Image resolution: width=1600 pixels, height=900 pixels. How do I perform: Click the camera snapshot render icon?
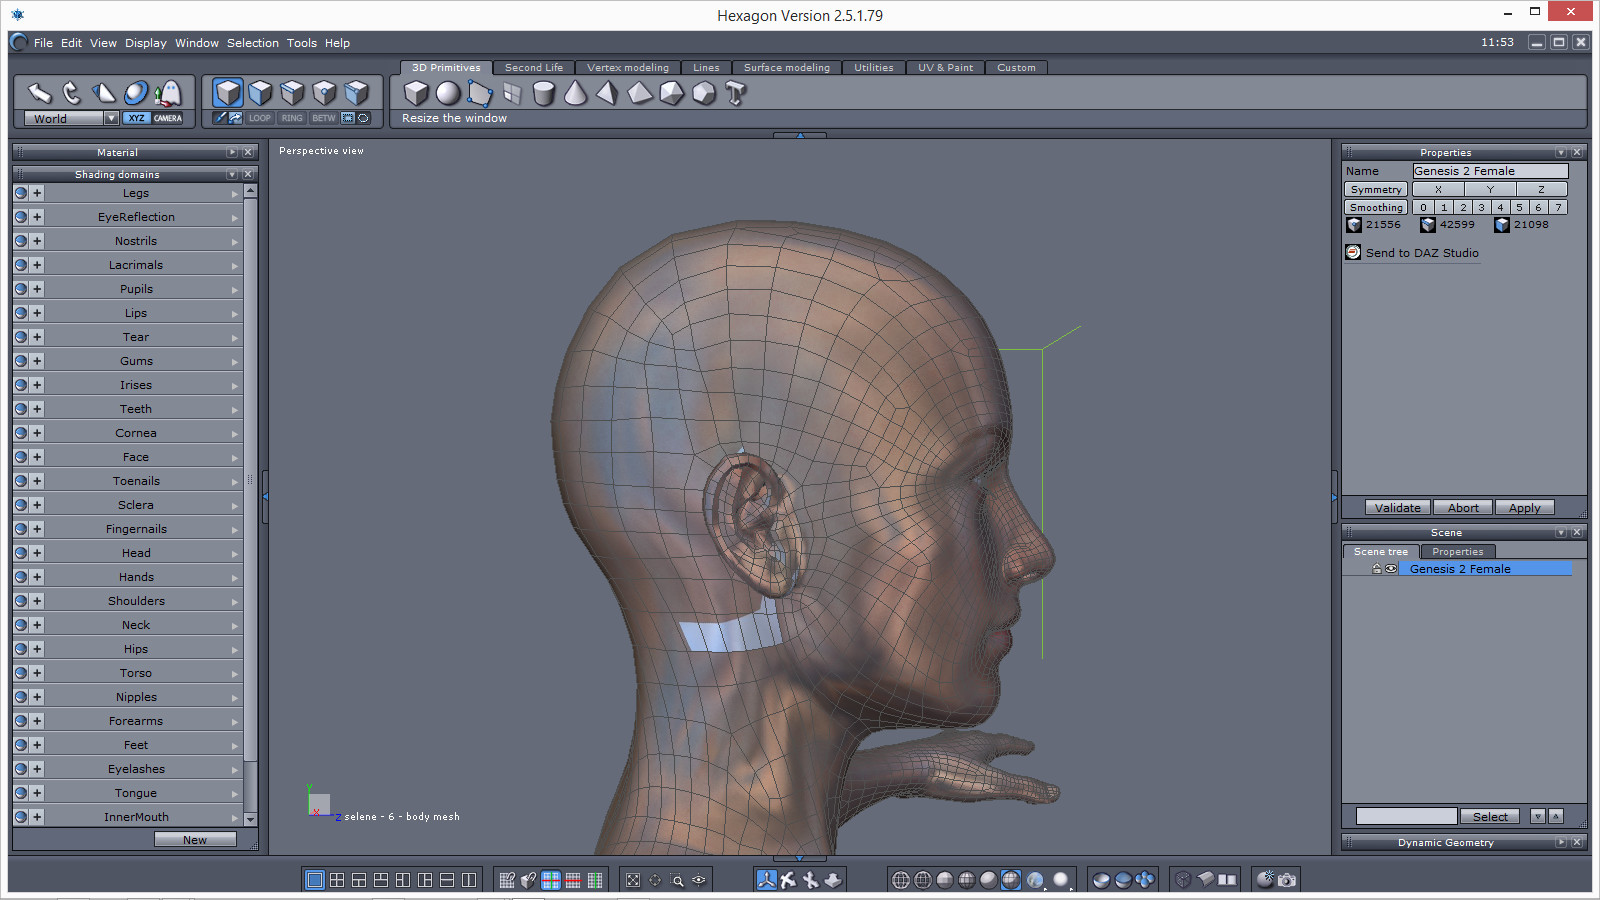[1287, 880]
